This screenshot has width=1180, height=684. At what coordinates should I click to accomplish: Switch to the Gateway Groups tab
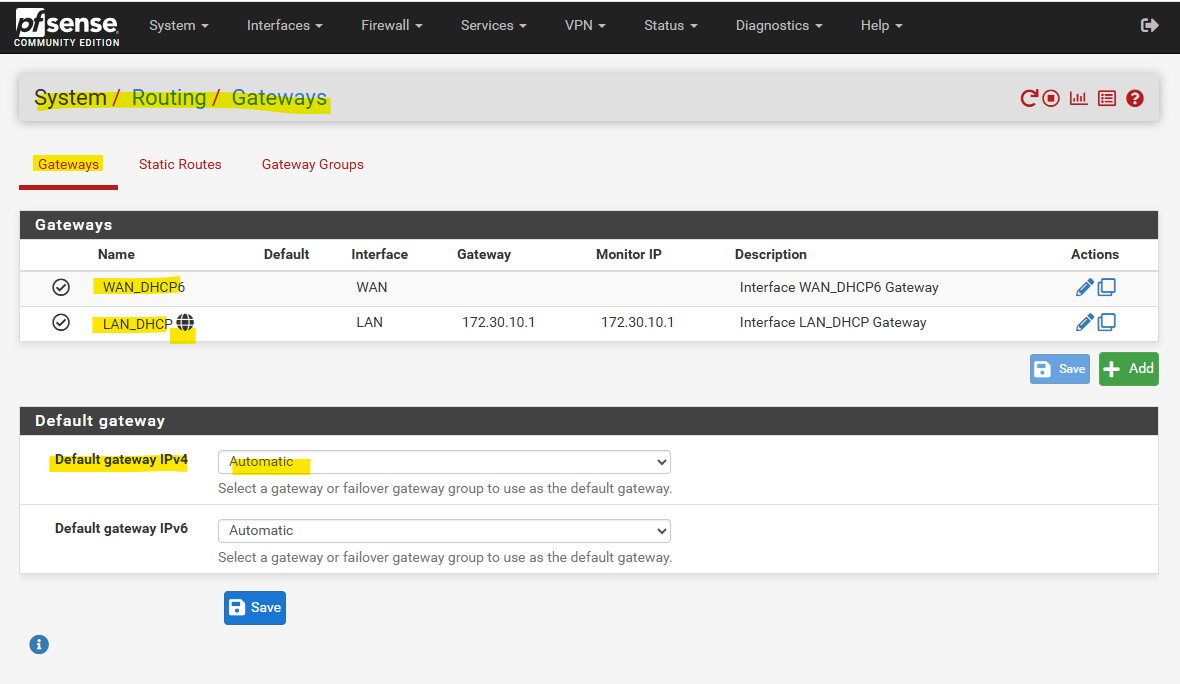click(x=312, y=164)
